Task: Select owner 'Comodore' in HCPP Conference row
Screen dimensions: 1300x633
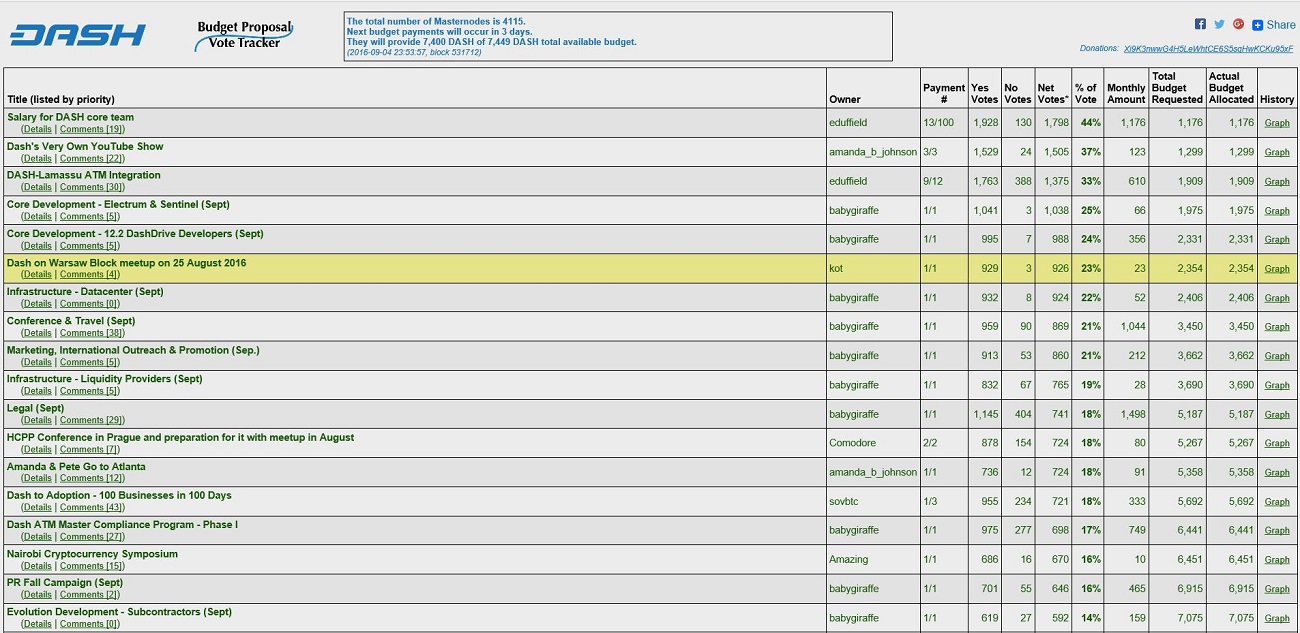Action: point(850,443)
